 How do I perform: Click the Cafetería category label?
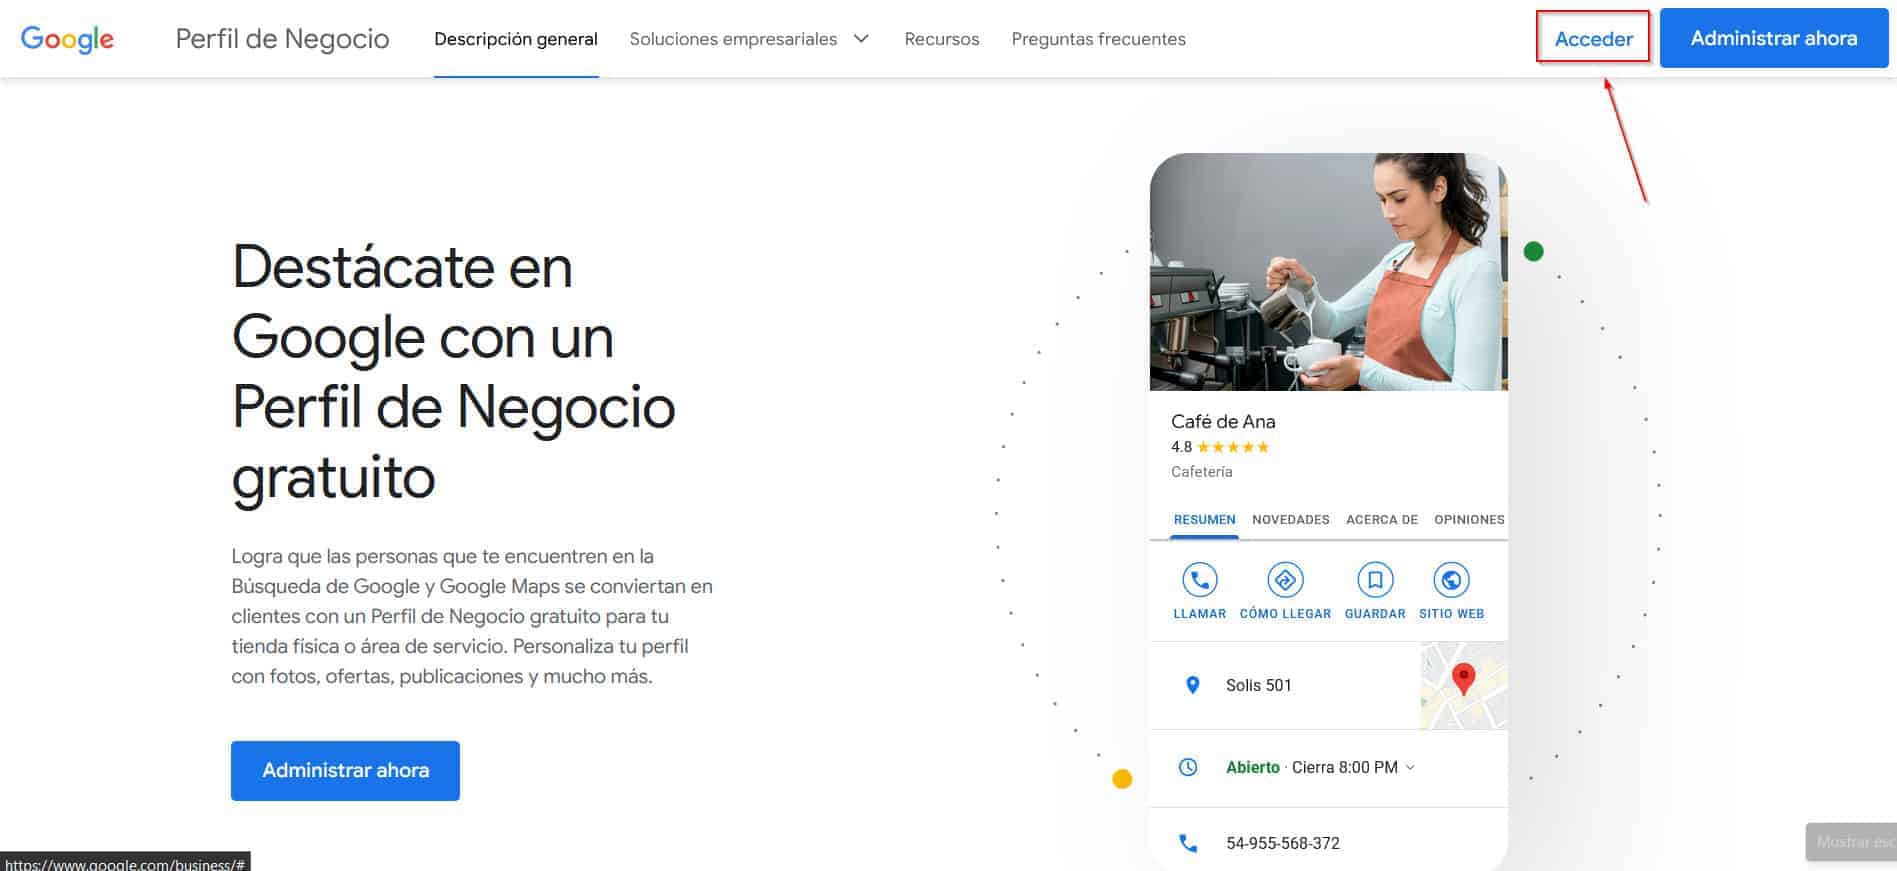pos(1201,471)
